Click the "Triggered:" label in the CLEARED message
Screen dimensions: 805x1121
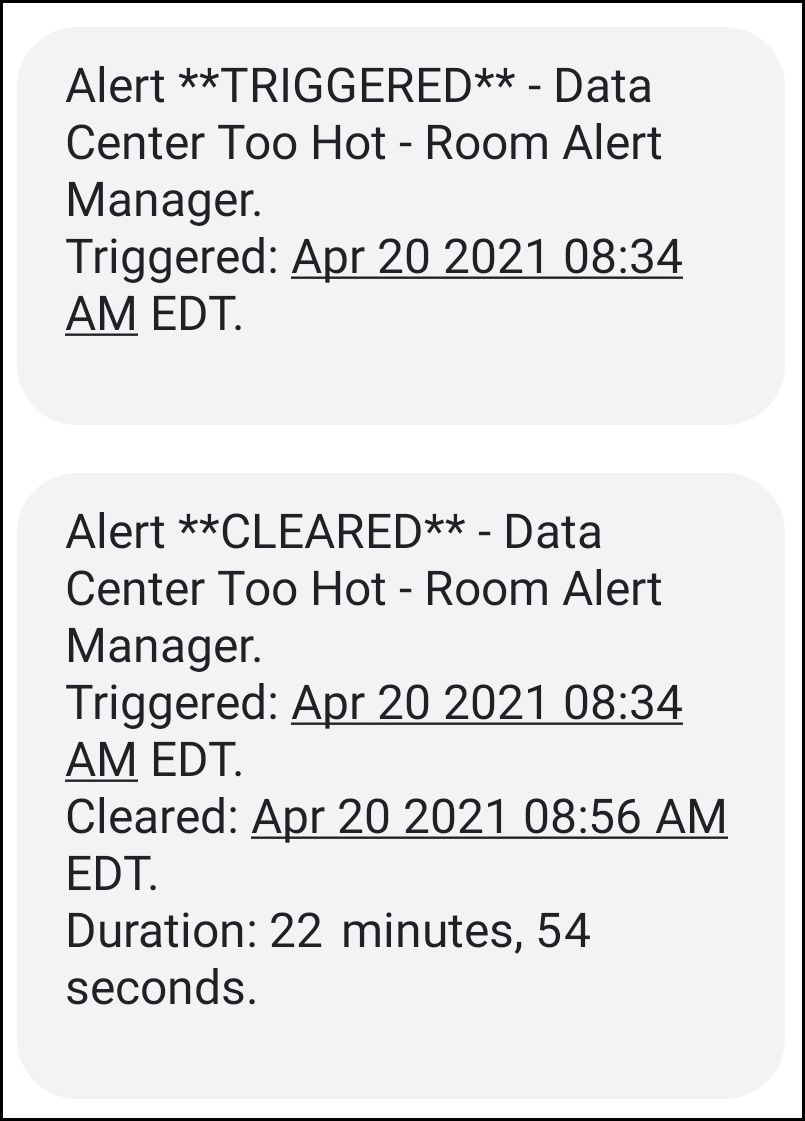coord(172,704)
